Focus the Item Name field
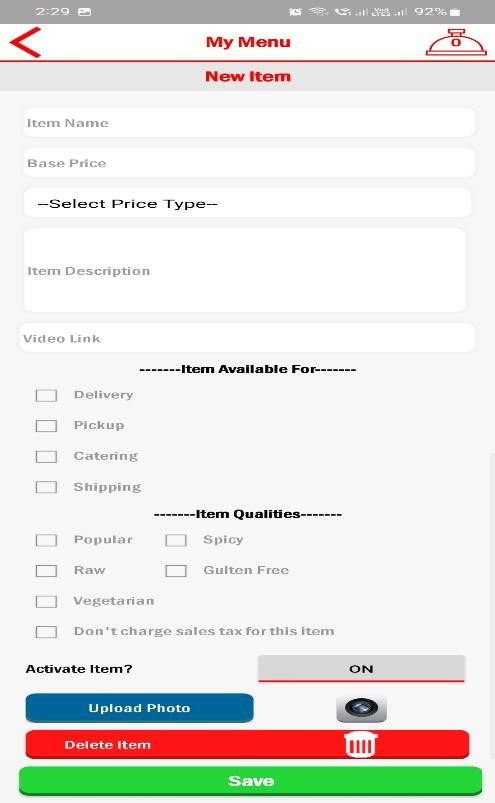495x803 pixels. pos(249,123)
